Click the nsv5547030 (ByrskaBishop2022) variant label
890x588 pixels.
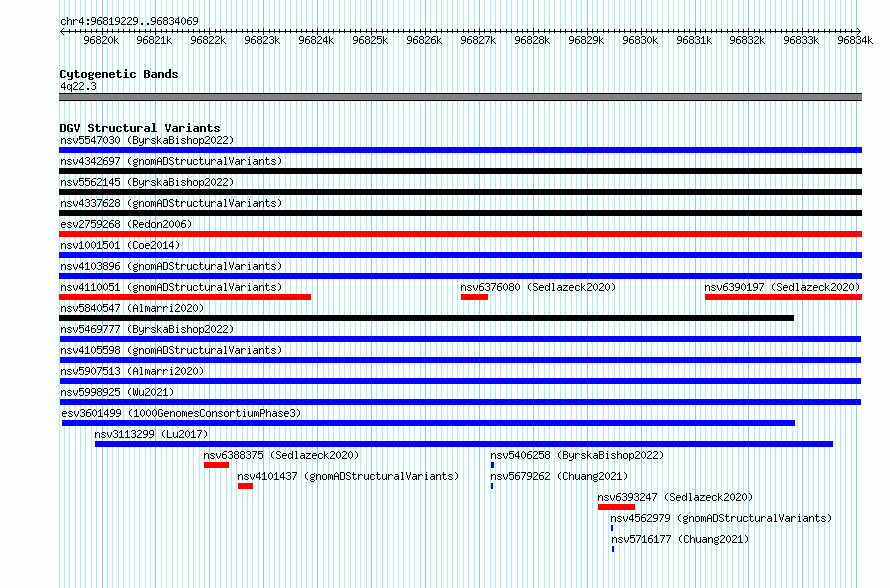click(x=147, y=140)
